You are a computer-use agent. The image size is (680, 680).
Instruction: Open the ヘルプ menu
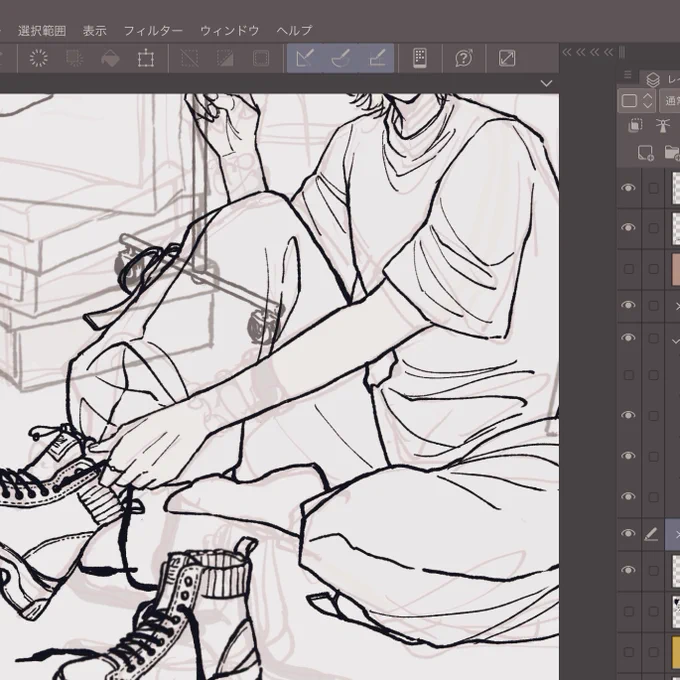pos(294,31)
